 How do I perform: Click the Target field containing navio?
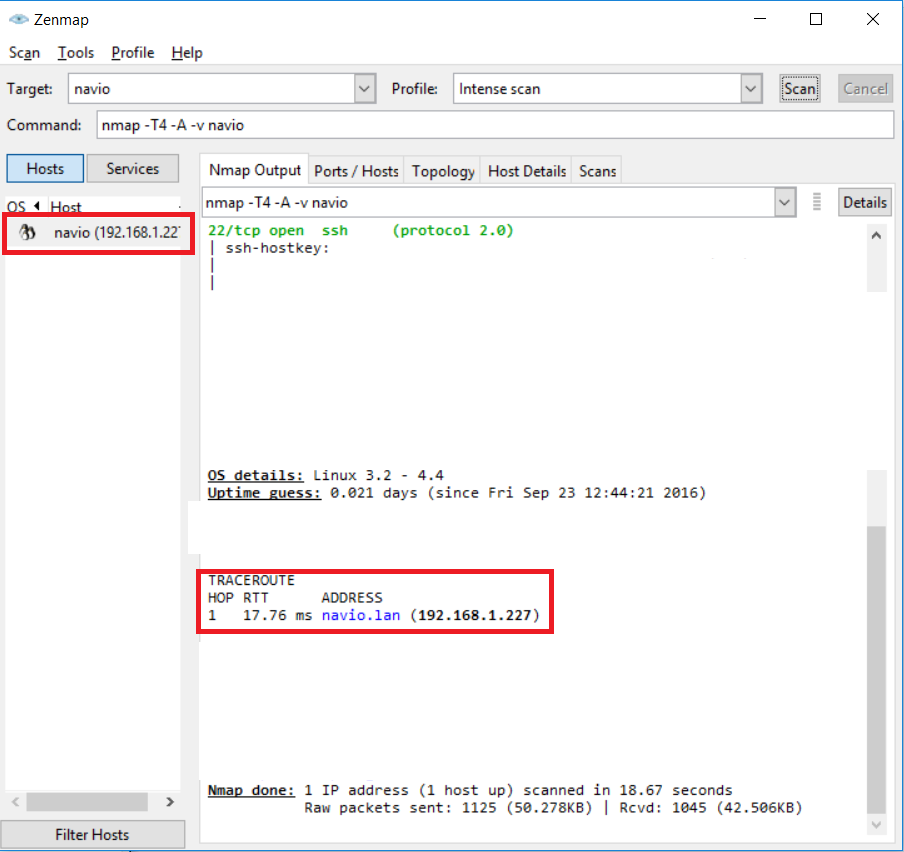pyautogui.click(x=212, y=89)
